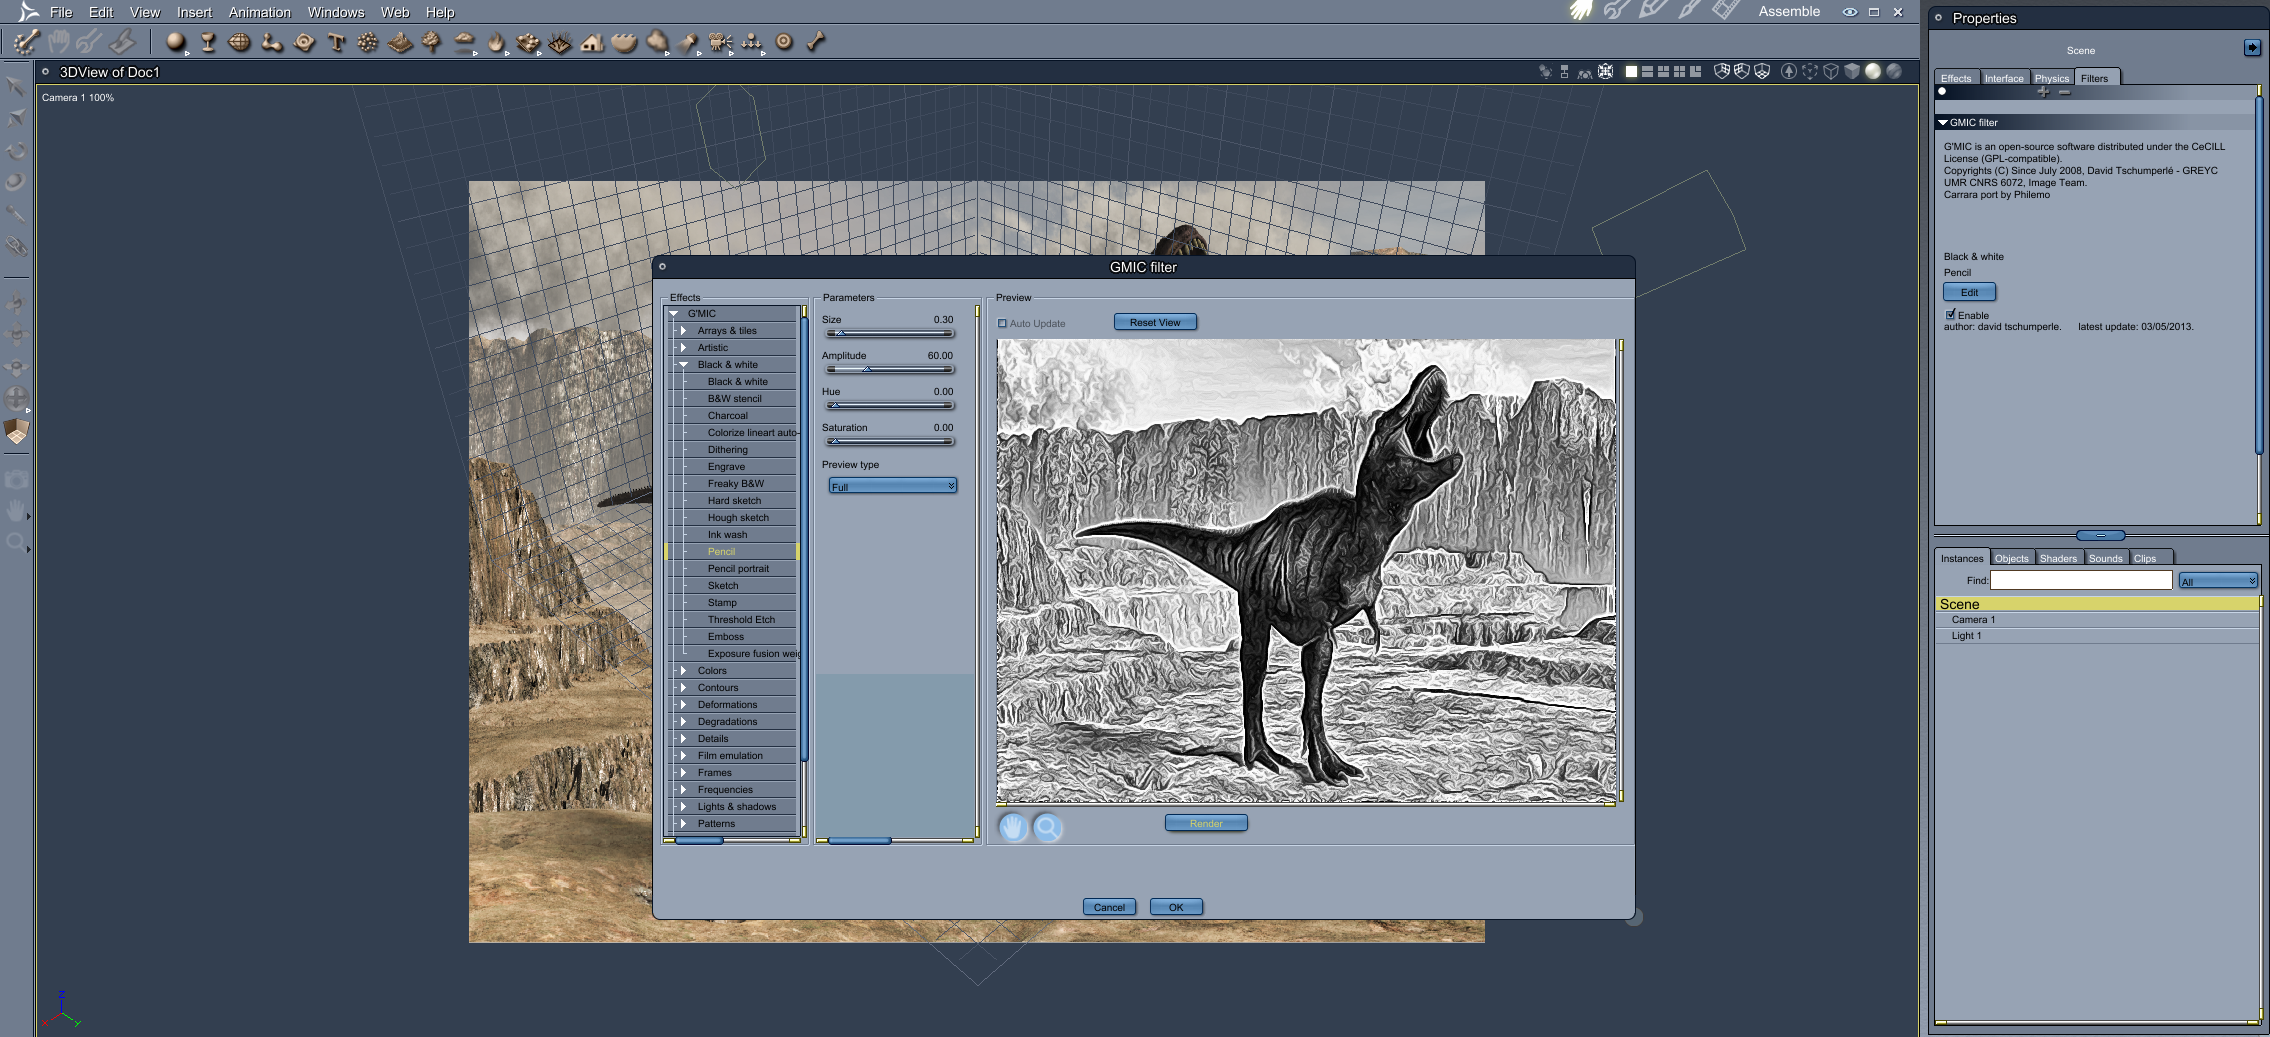Open the All filter dropdown in Instances
This screenshot has height=1037, width=2270.
point(2217,581)
